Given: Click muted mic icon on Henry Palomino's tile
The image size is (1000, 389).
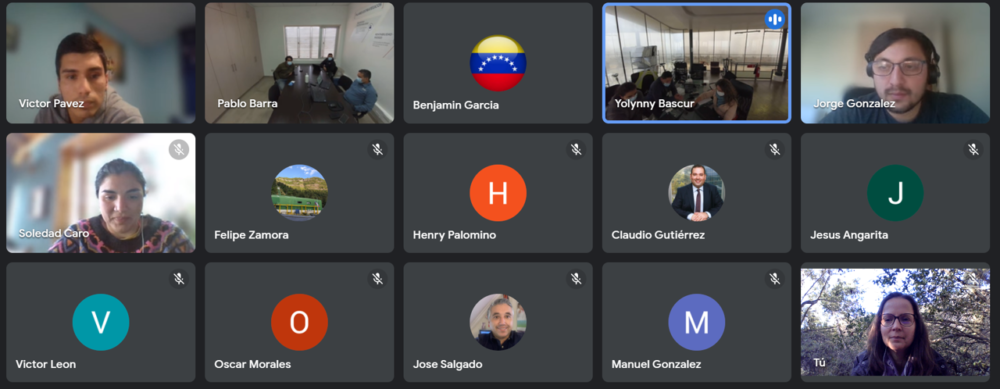Looking at the screenshot, I should 576,149.
